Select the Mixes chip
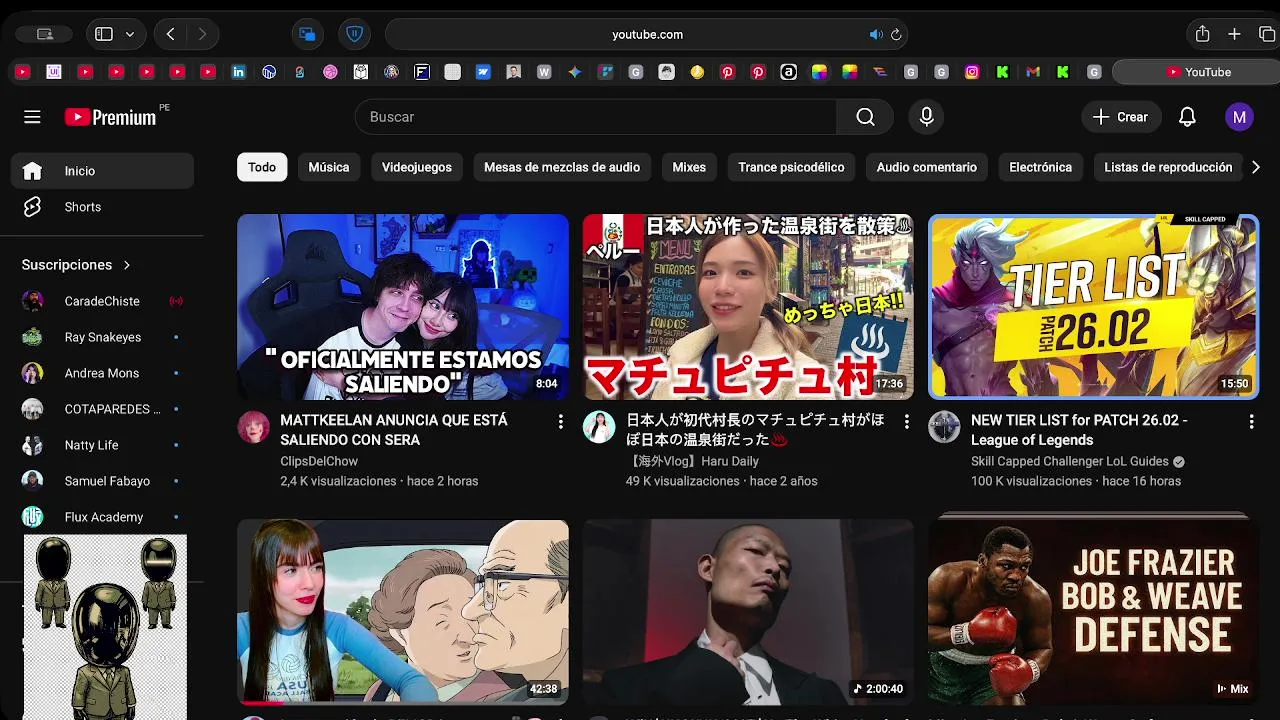Screen dimensions: 1280x720 tap(689, 167)
